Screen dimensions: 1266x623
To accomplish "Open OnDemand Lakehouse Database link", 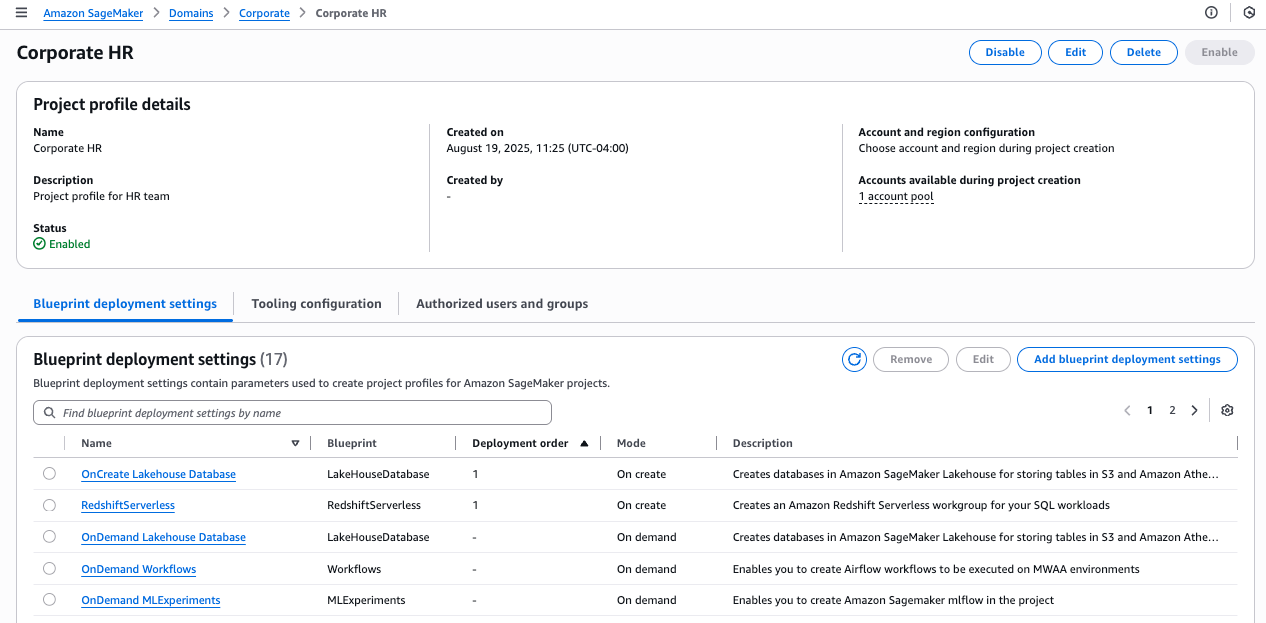I will pos(163,537).
